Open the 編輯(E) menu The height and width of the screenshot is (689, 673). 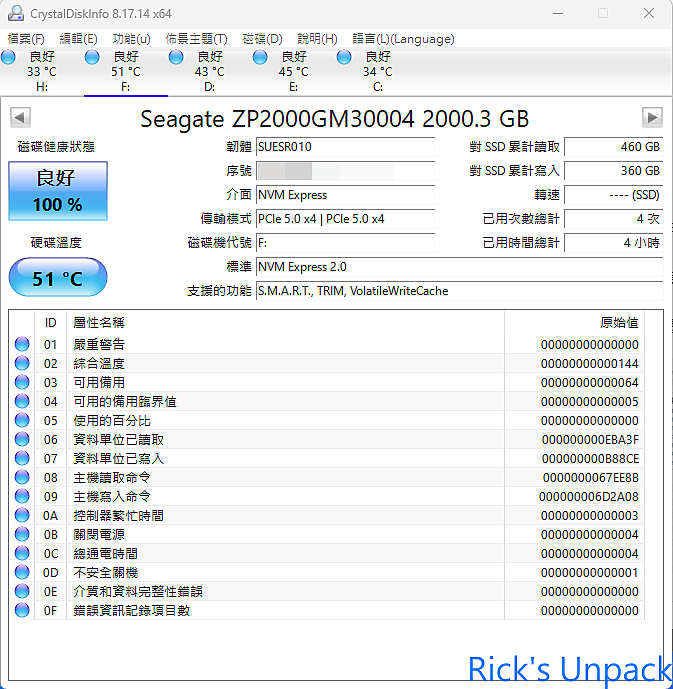78,39
